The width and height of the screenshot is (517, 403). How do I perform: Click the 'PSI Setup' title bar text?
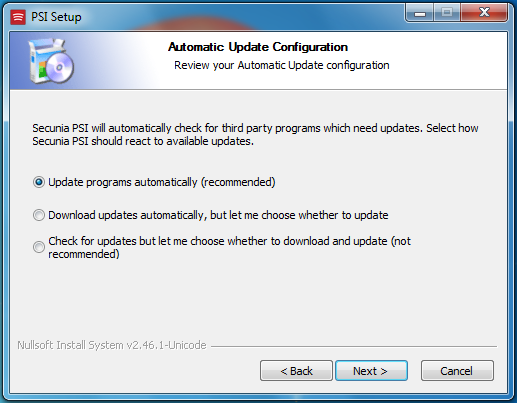click(x=56, y=17)
